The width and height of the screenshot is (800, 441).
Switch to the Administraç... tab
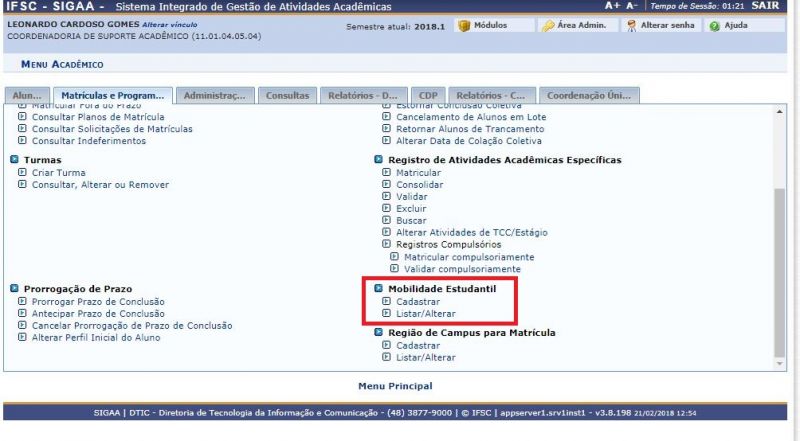(x=215, y=96)
